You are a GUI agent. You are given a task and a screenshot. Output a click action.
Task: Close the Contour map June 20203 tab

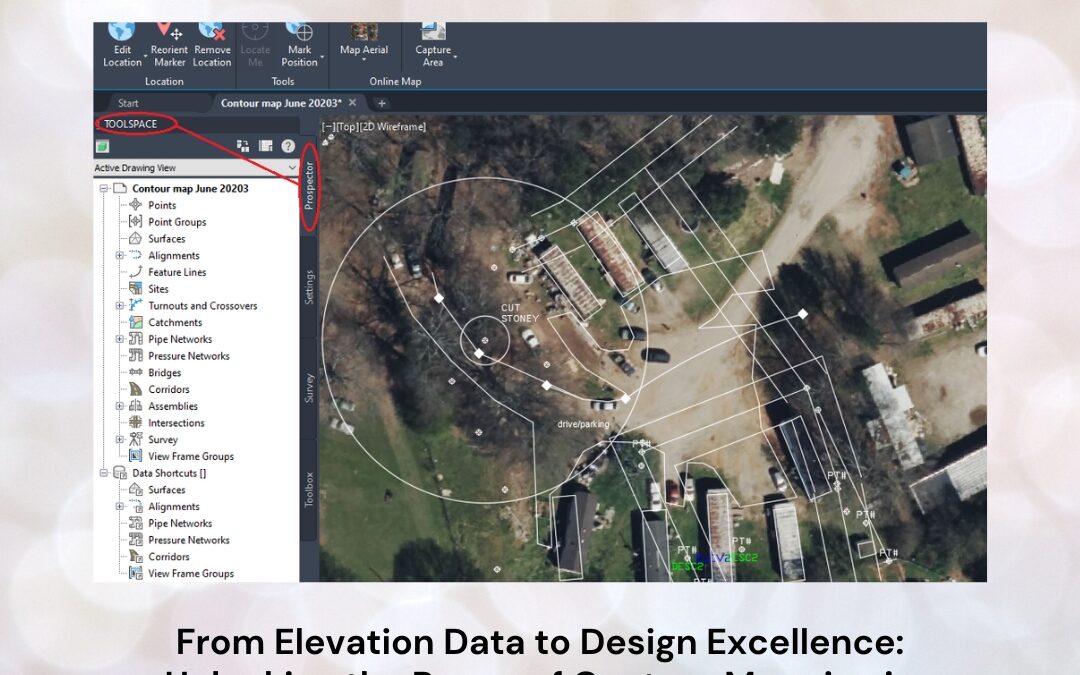pyautogui.click(x=353, y=103)
